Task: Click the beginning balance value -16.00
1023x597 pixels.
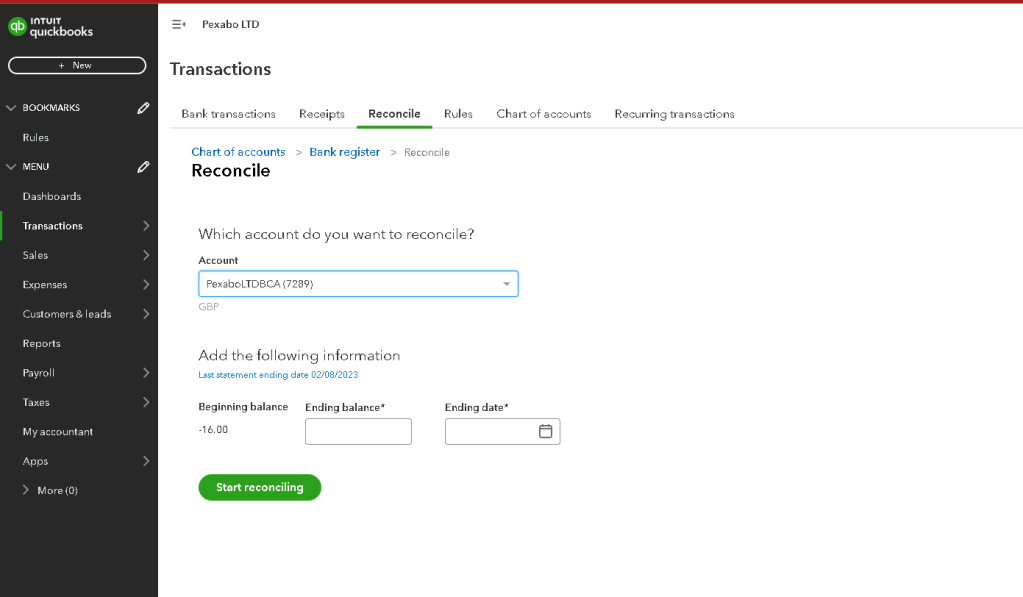Action: [213, 429]
